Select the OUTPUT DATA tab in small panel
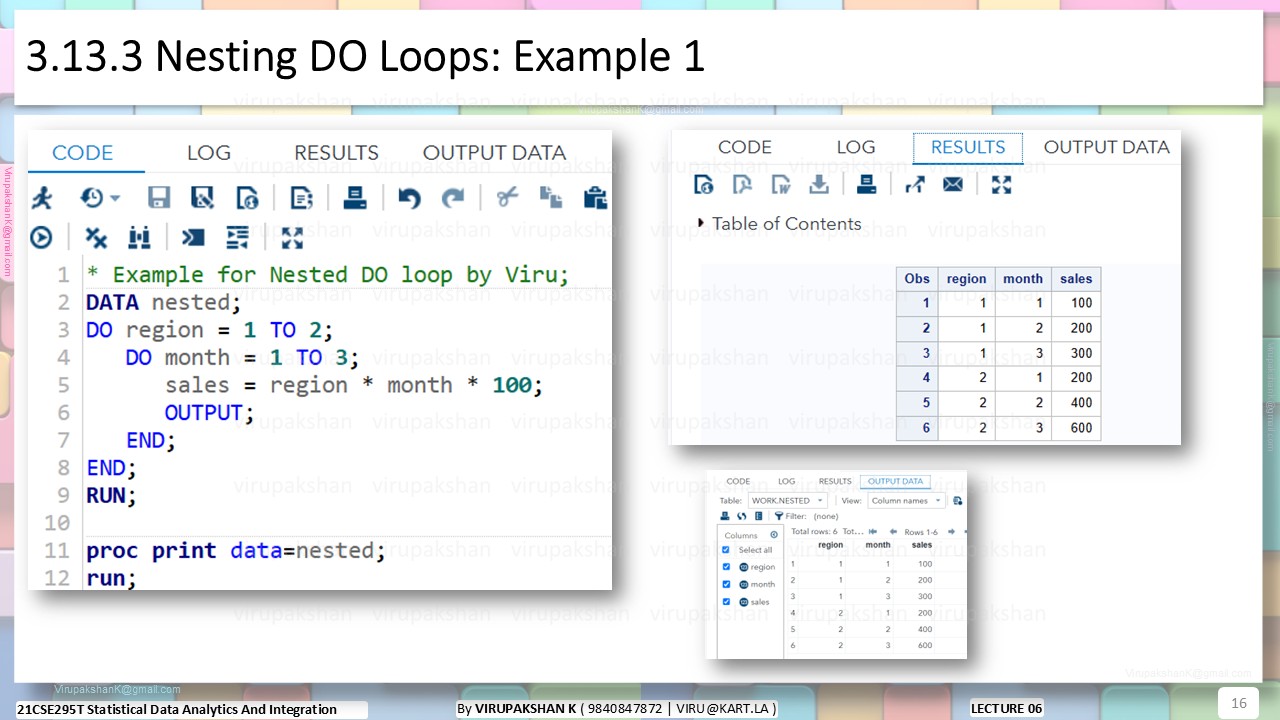The height and width of the screenshot is (720, 1280). 895,481
